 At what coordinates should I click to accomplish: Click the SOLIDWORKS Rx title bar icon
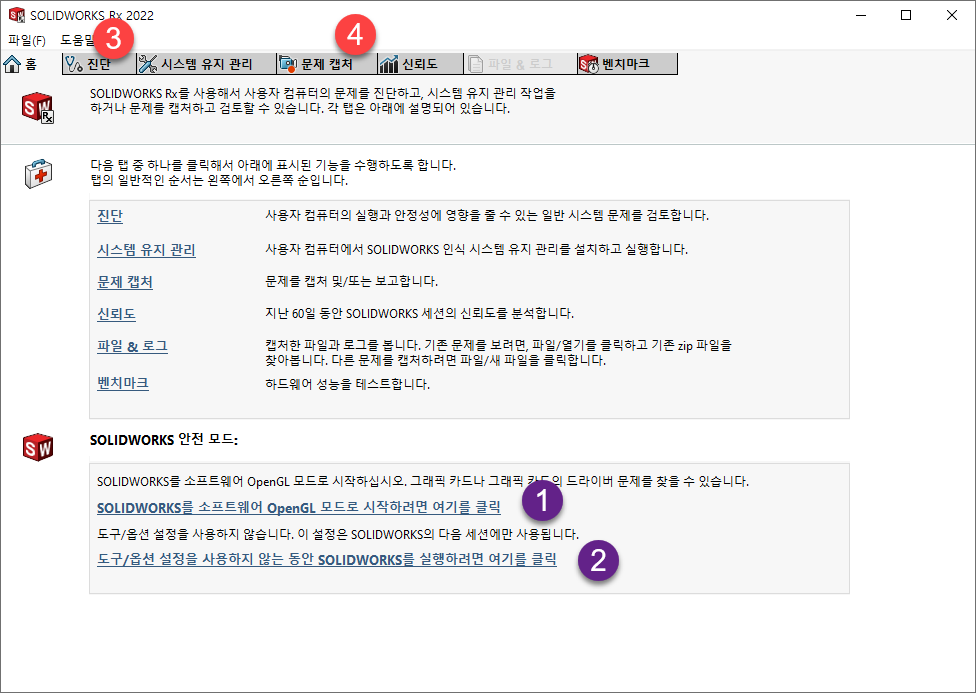tap(17, 15)
